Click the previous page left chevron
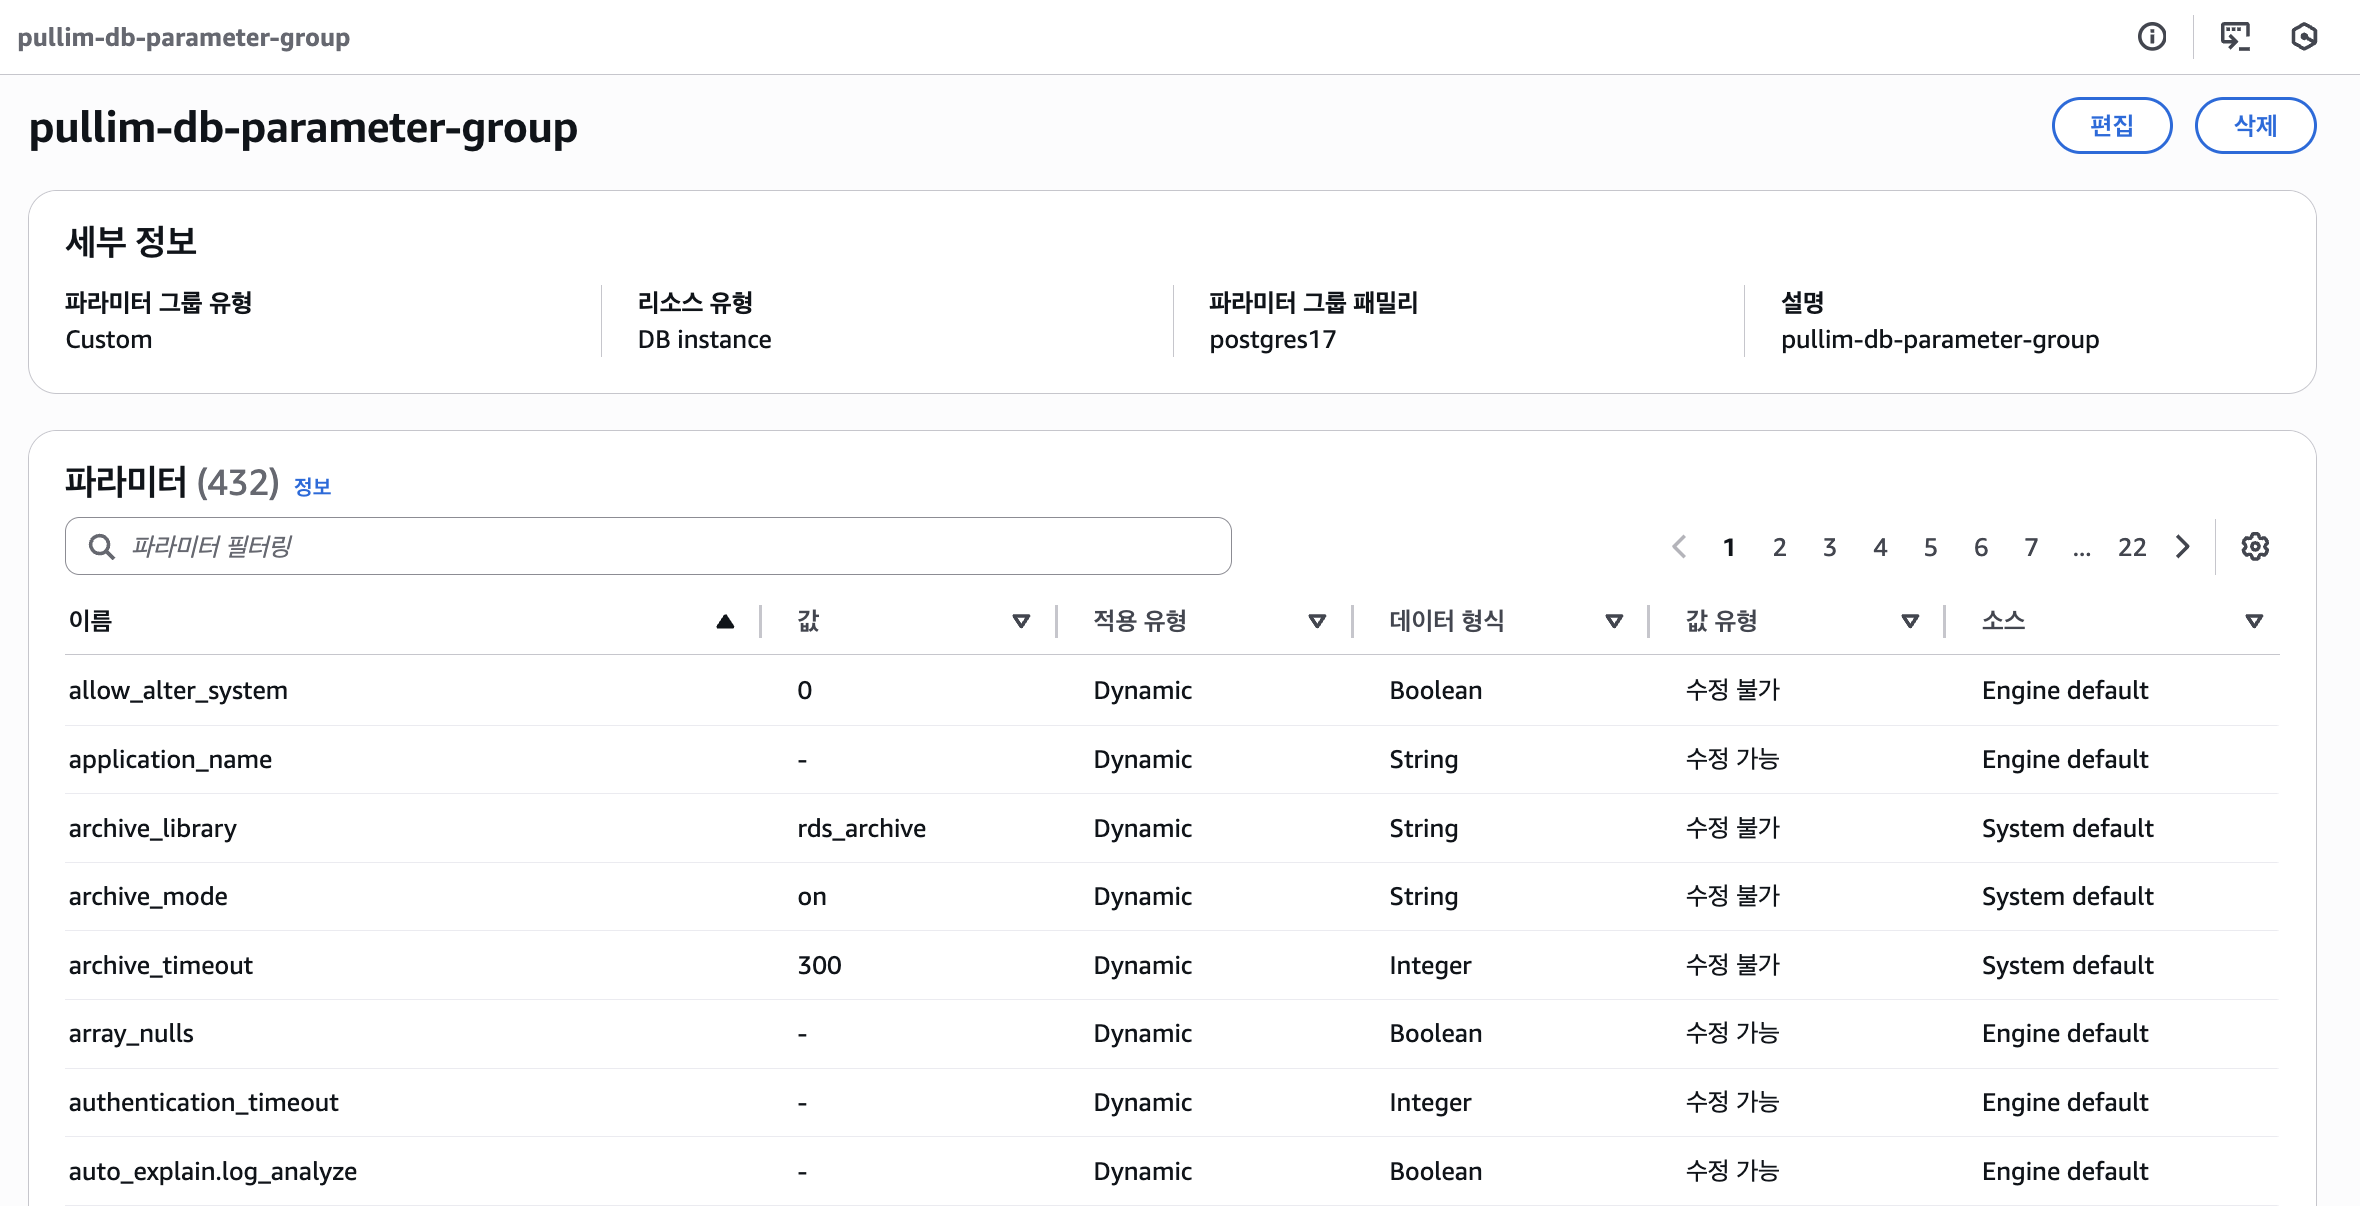The image size is (2360, 1206). tap(1679, 547)
